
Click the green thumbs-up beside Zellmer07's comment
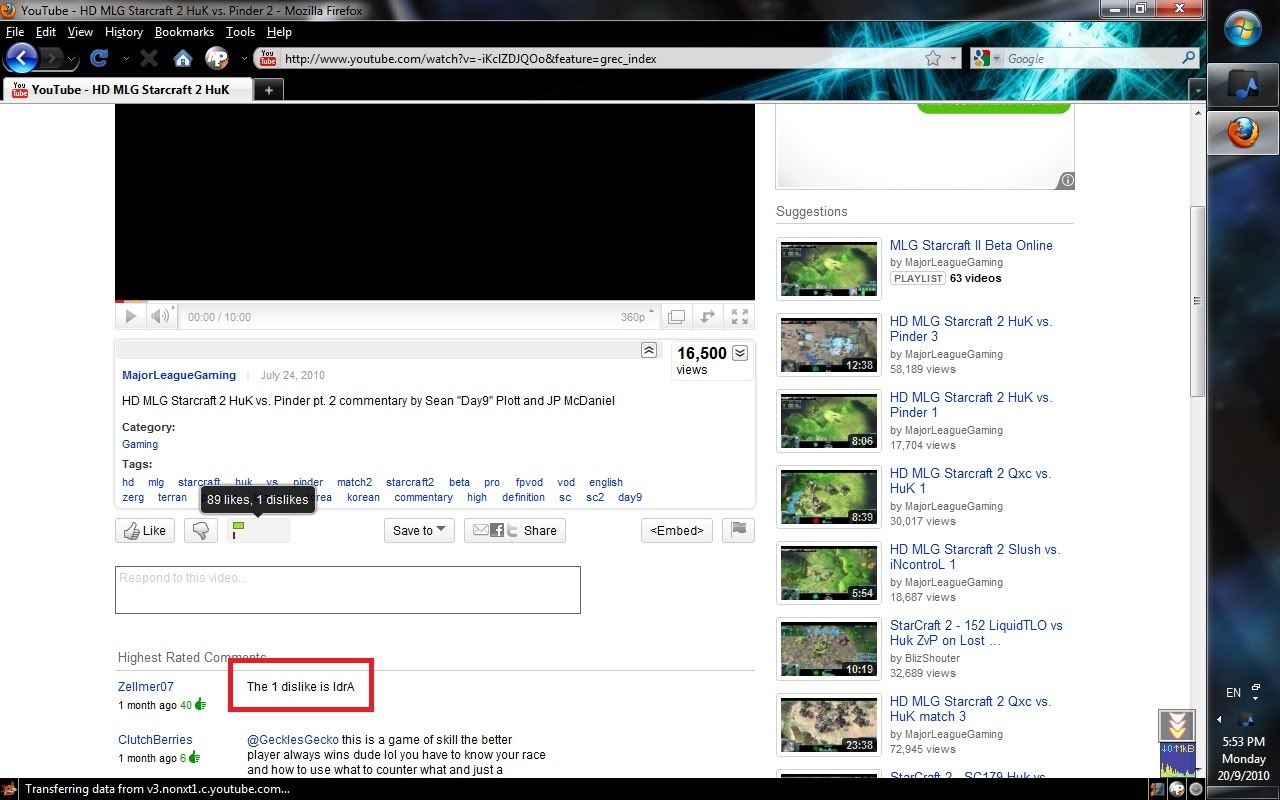200,705
